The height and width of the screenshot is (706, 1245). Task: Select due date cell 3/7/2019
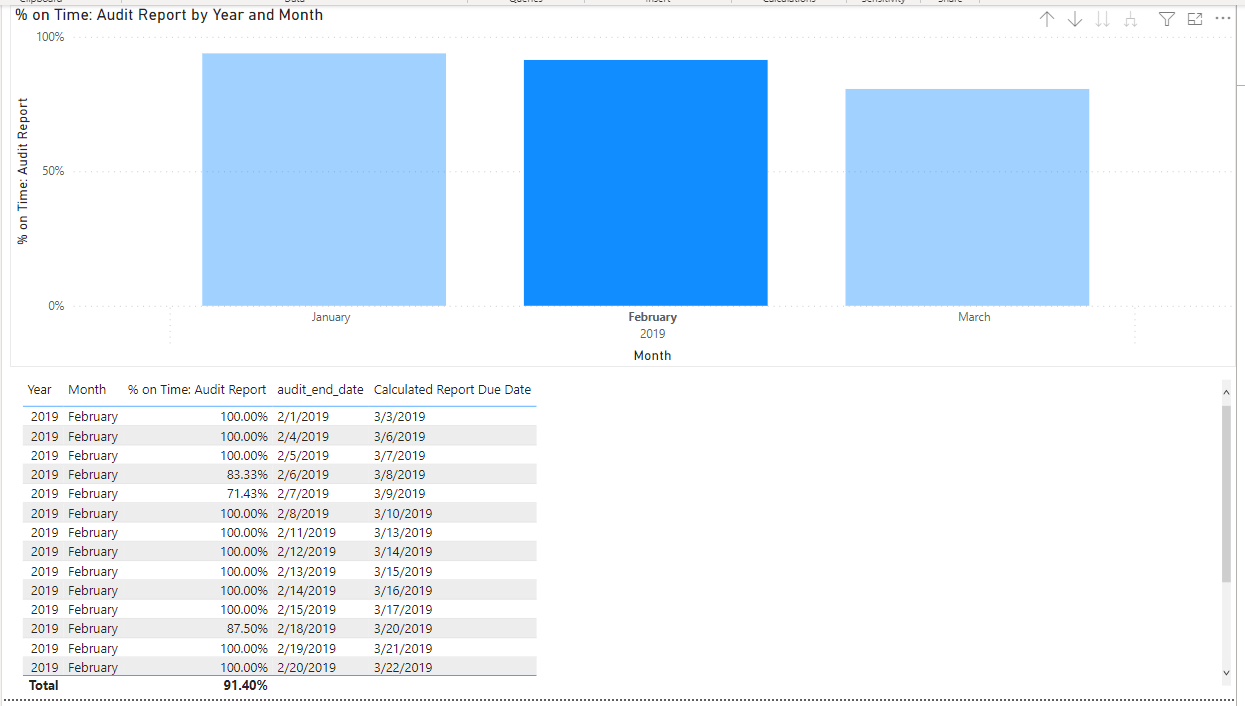400,456
